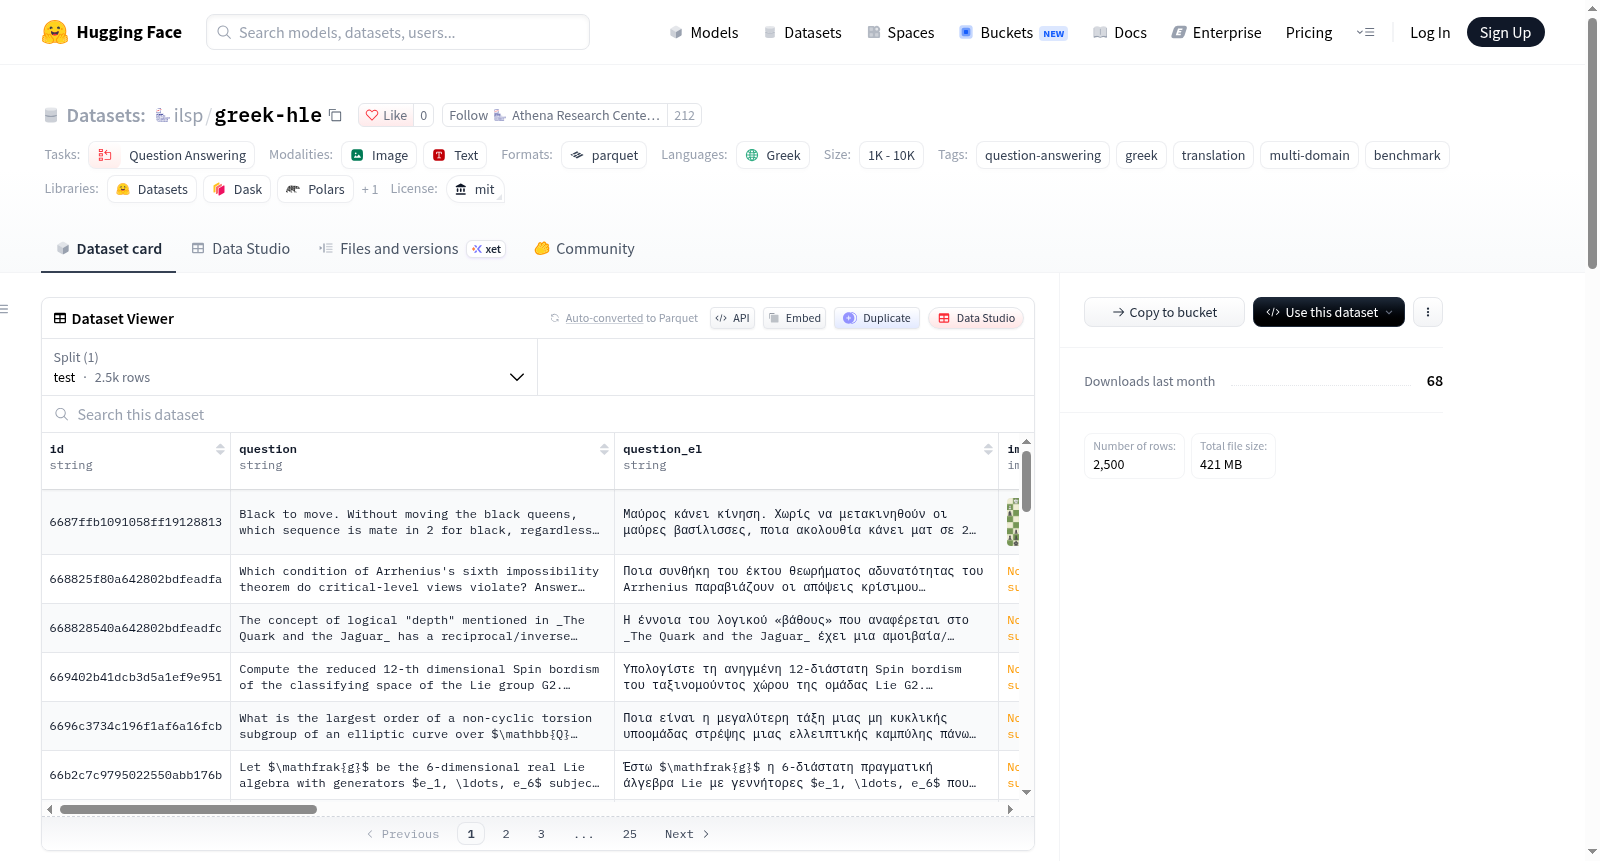Click the table's vertical scrollbar thumb
This screenshot has height=861, width=1600.
click(x=1026, y=480)
